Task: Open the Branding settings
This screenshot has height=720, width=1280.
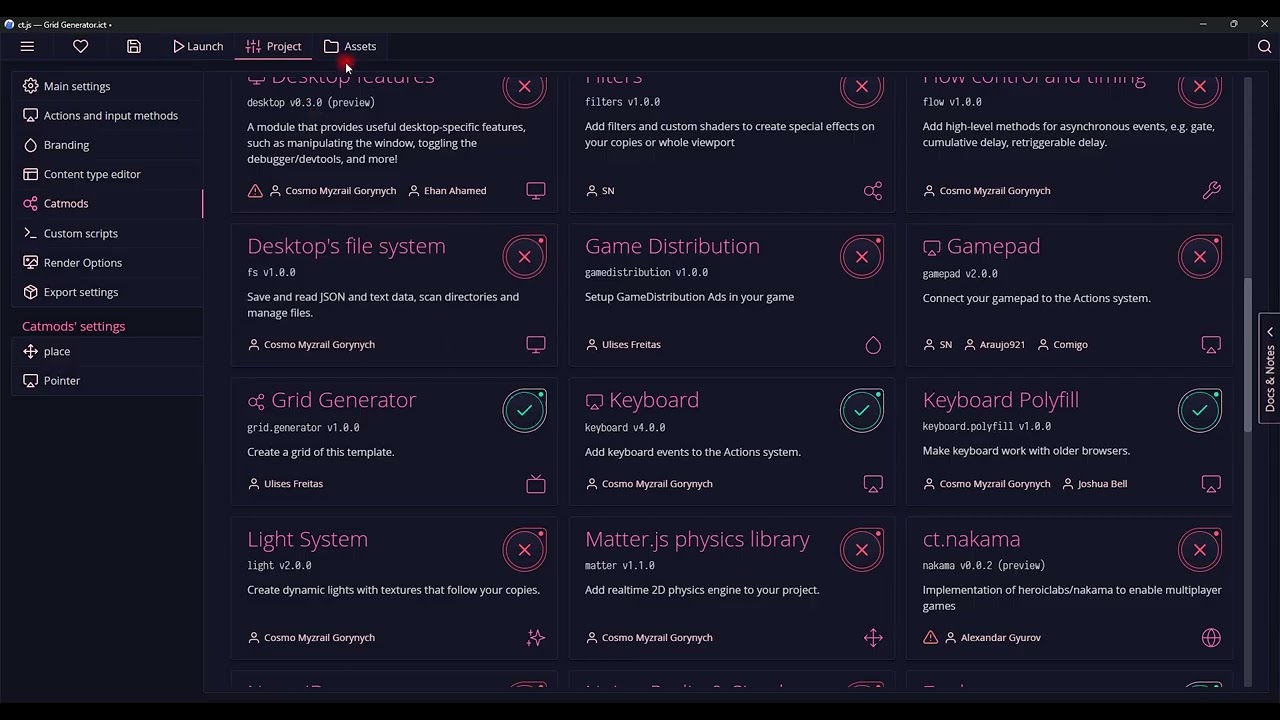Action: [106, 145]
